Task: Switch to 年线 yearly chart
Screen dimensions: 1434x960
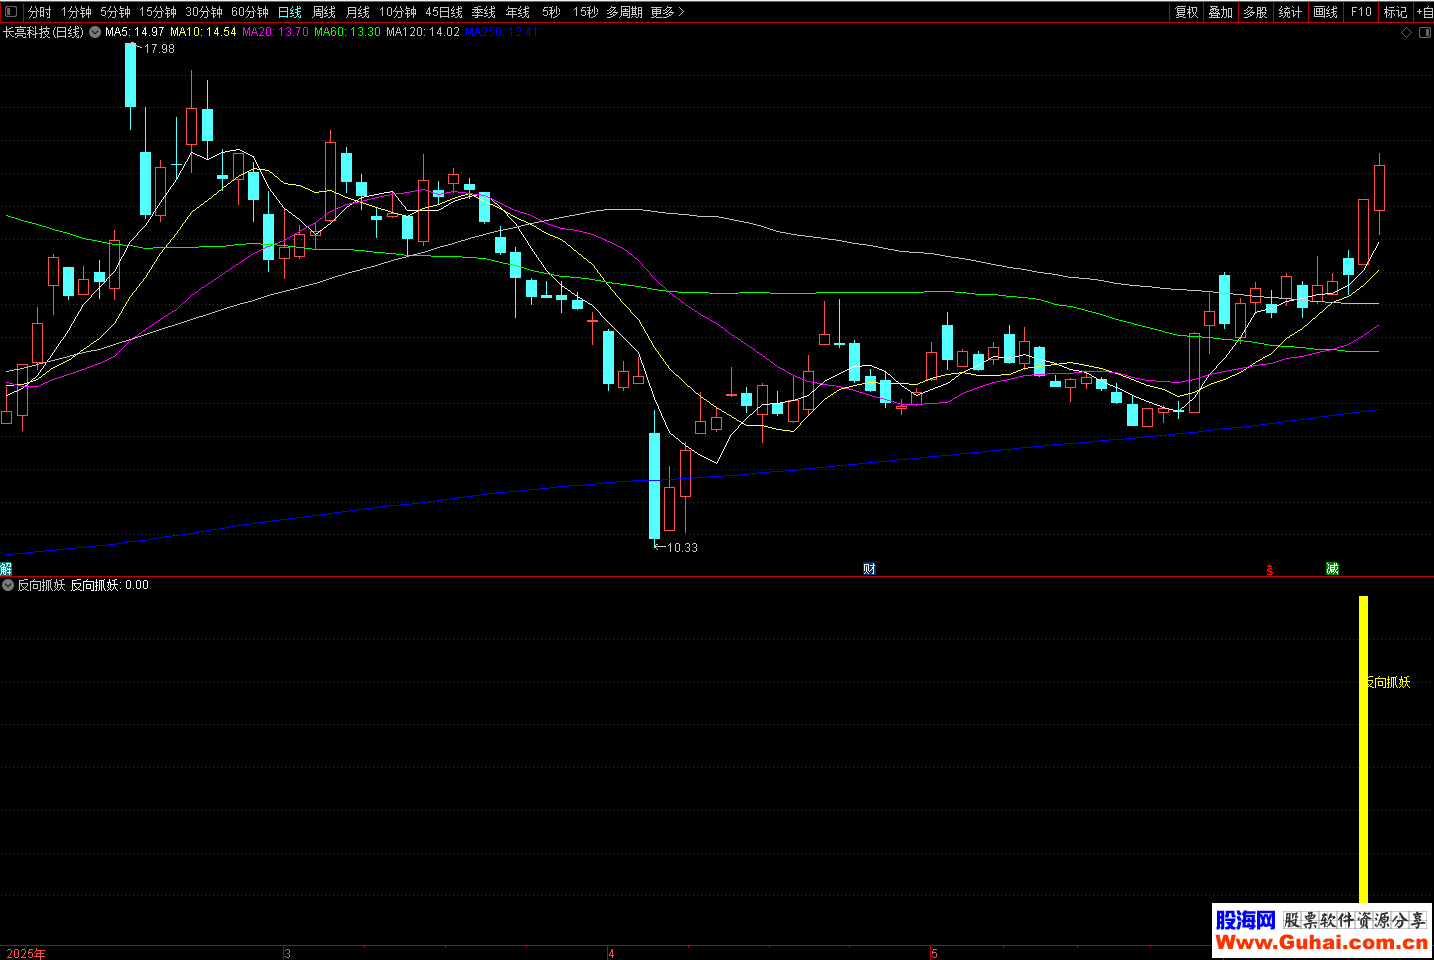Action: 518,12
